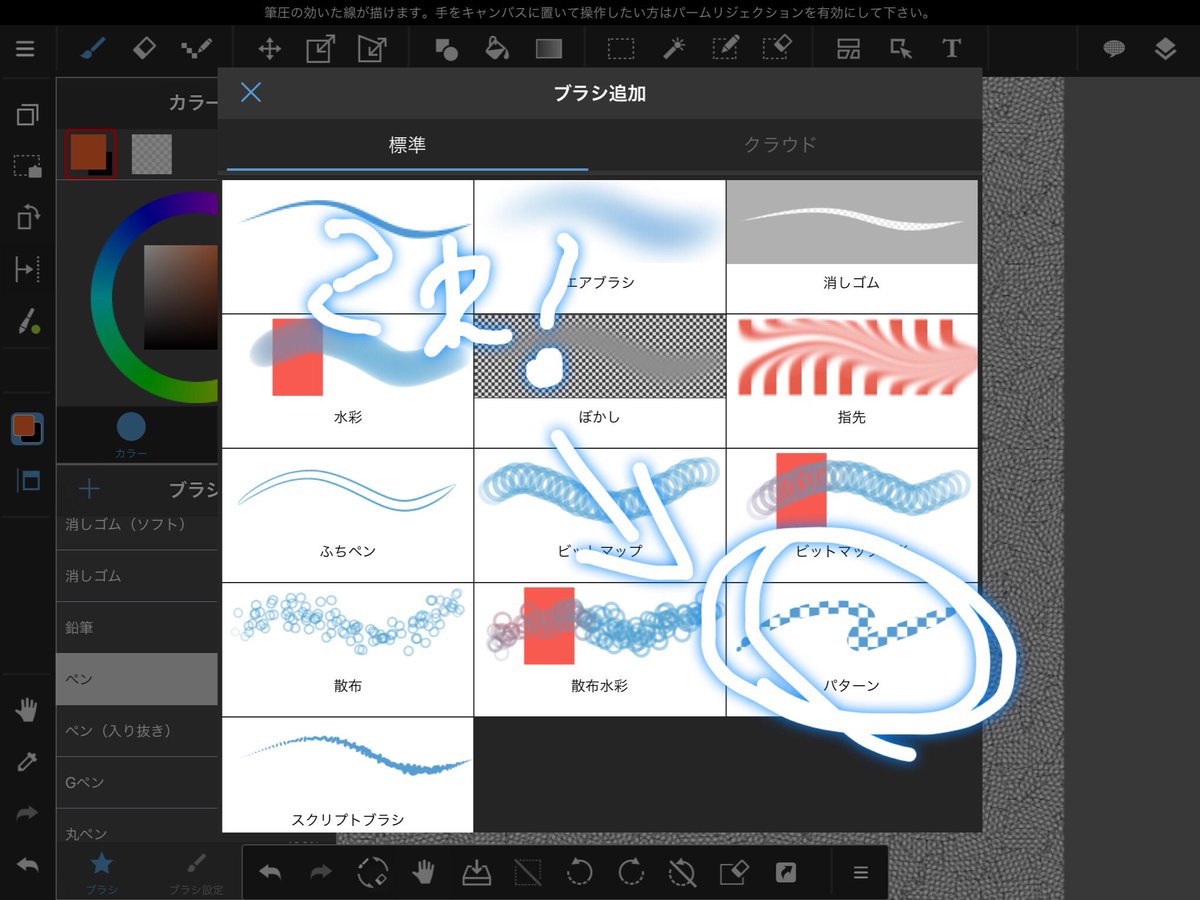Close the ブラシ追加 dialog
The image size is (1200, 900).
tap(251, 93)
